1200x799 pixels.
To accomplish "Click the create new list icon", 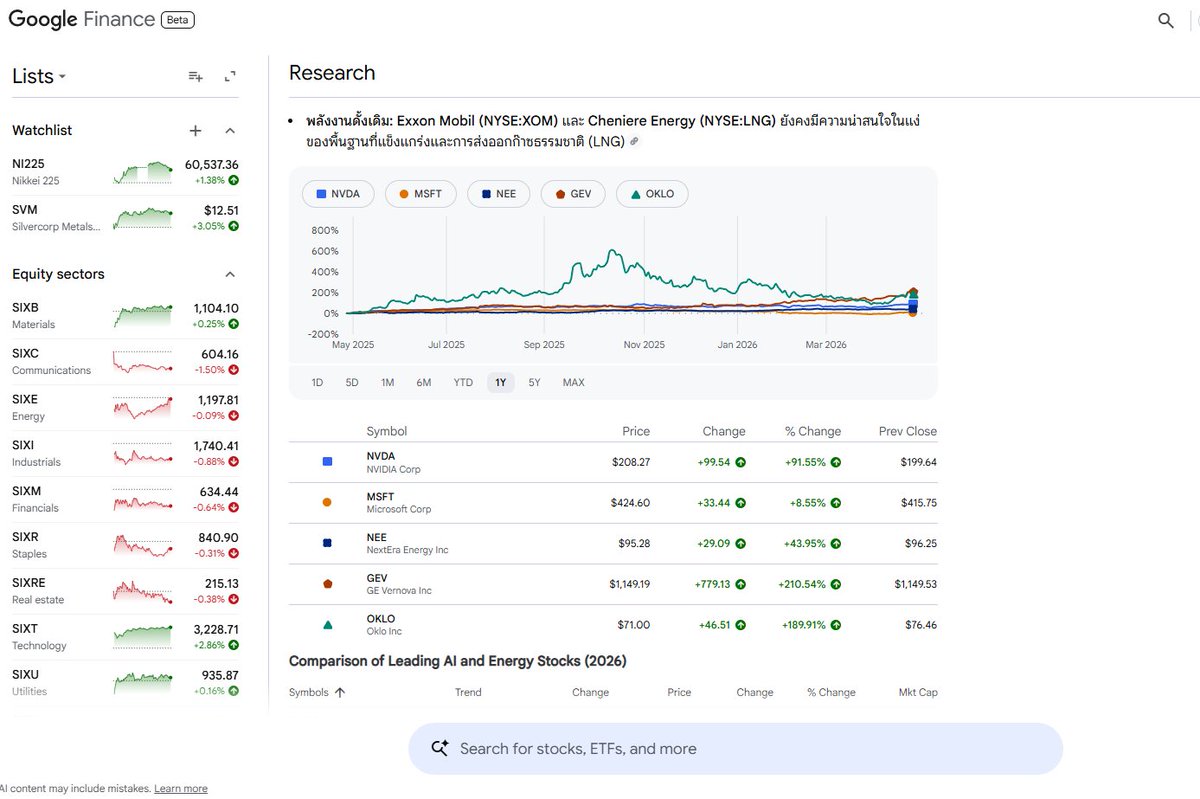I will point(196,77).
